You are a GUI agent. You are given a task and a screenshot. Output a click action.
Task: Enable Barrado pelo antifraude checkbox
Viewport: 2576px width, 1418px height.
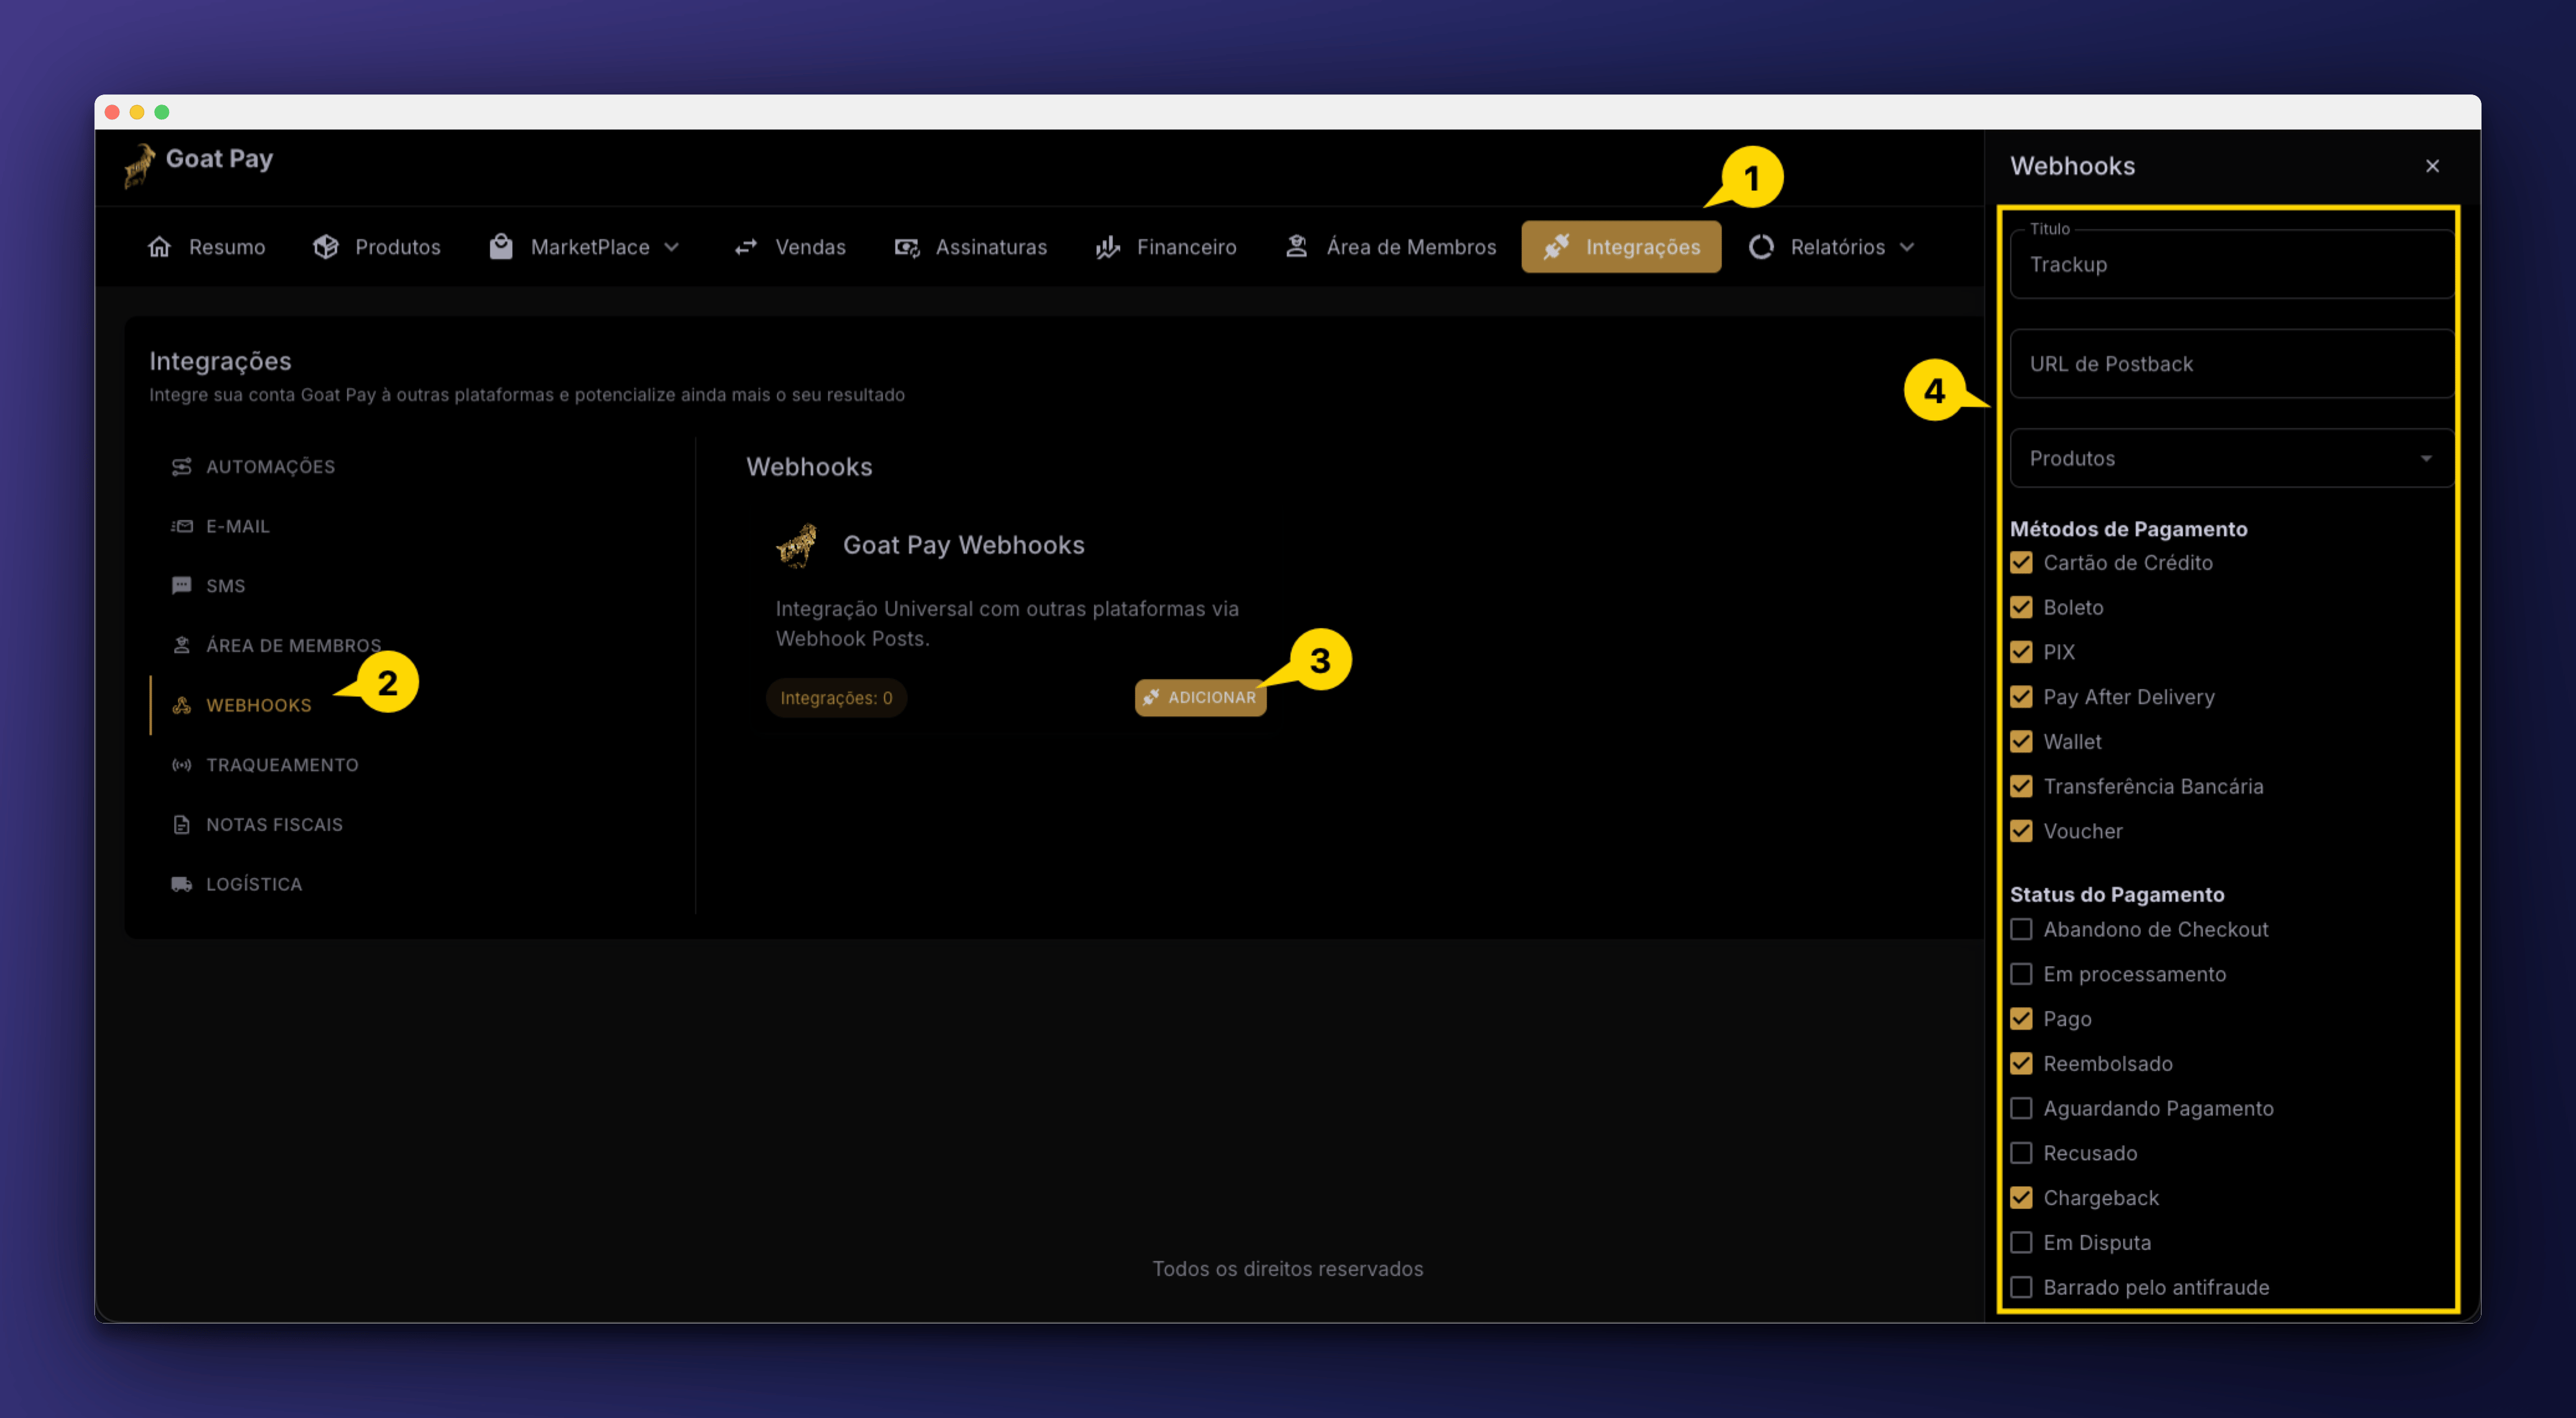[2021, 1288]
